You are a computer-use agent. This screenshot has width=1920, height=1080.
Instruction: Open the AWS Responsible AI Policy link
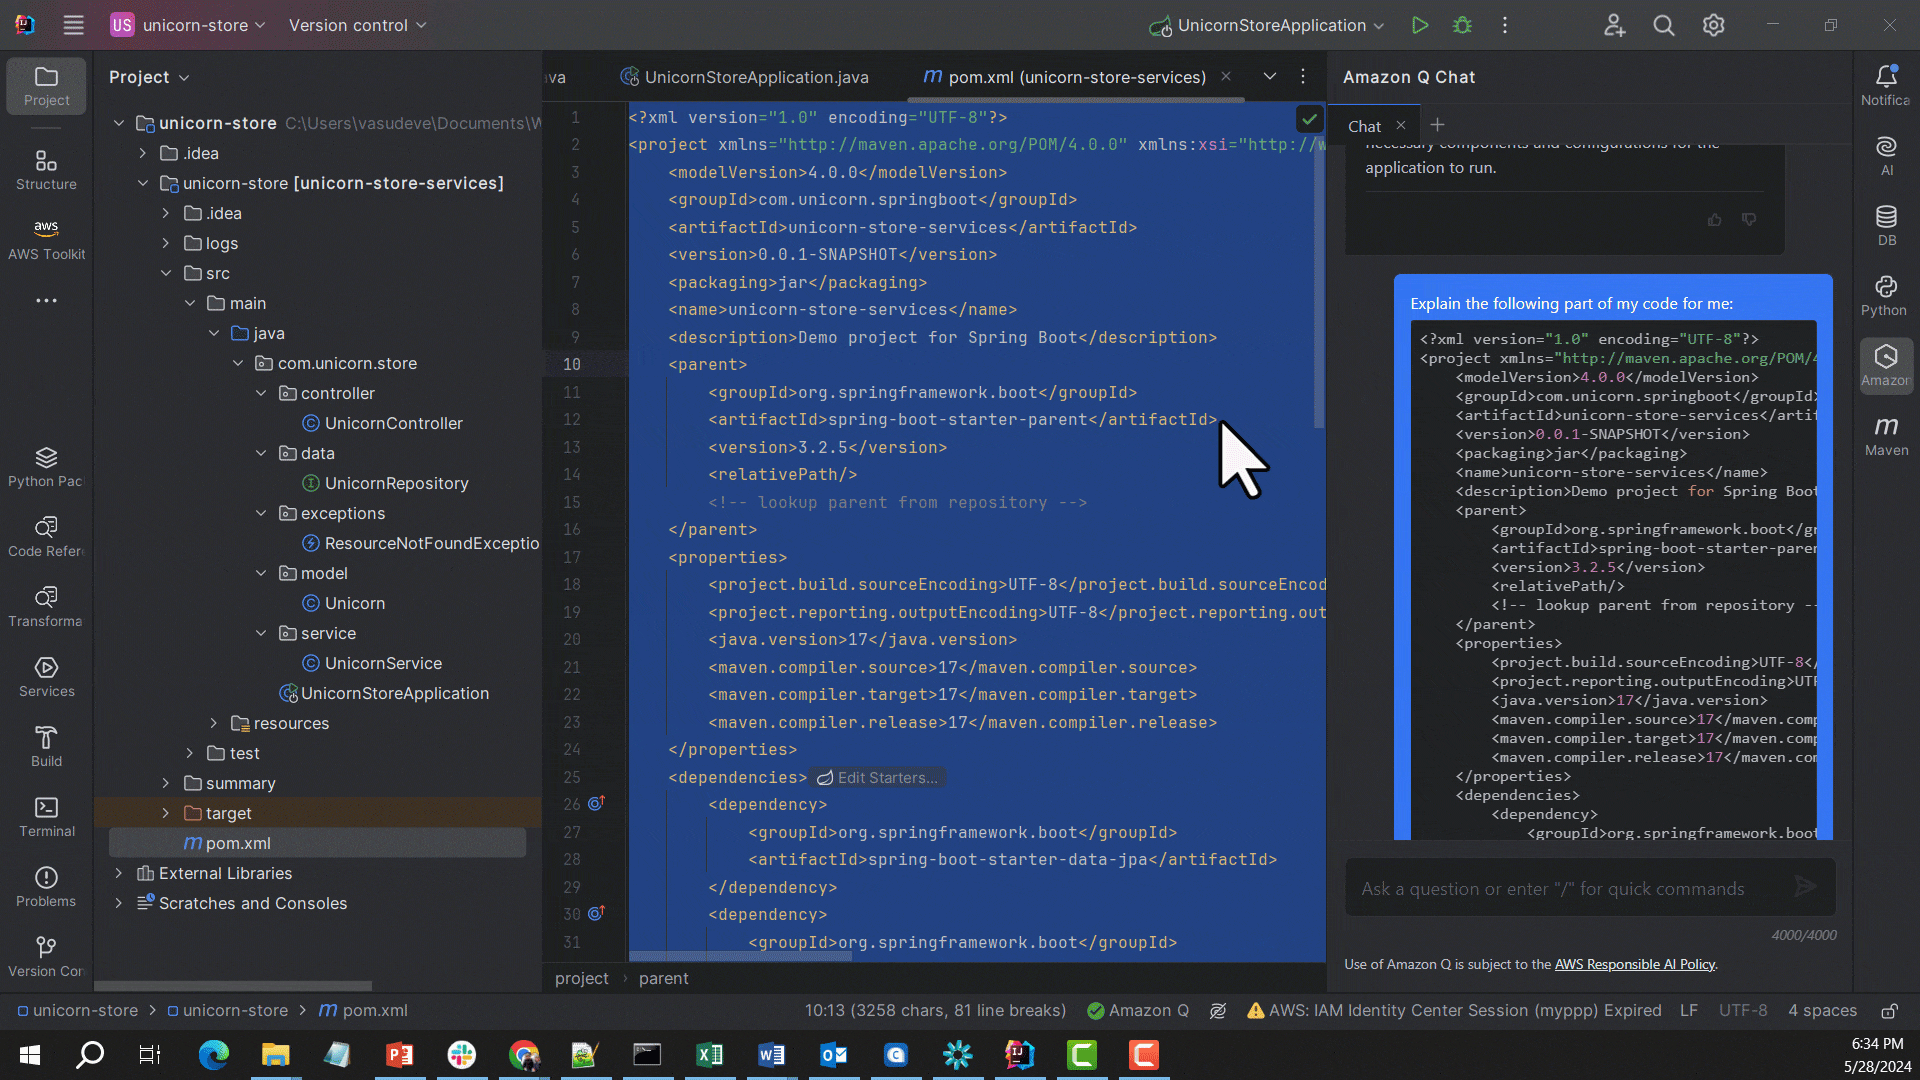tap(1634, 964)
